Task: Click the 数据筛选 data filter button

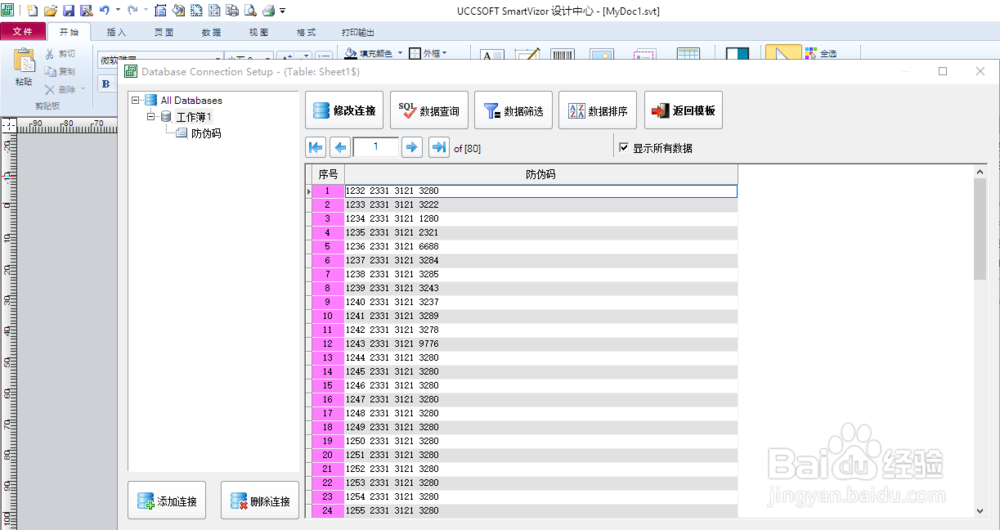Action: click(x=513, y=110)
